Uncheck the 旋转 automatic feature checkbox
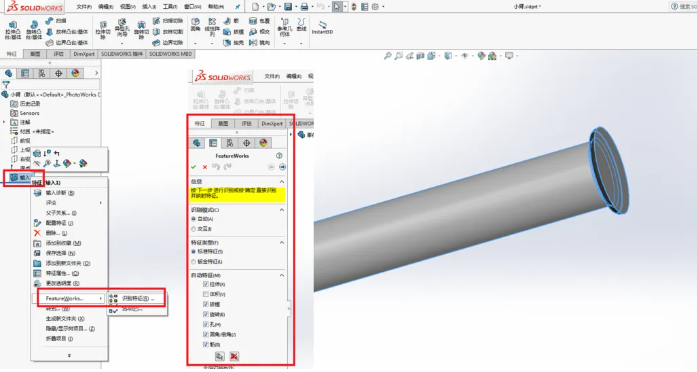 205,314
